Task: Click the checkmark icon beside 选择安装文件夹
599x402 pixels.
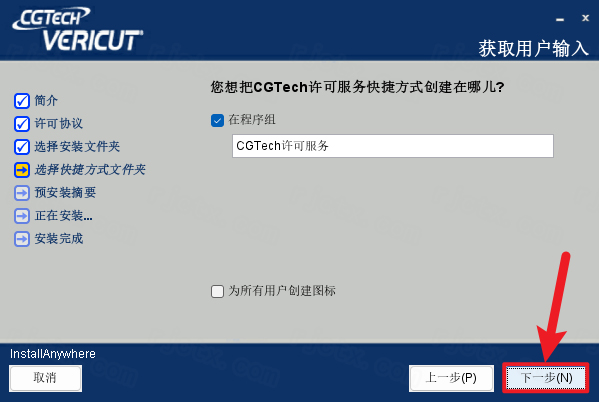Action: point(22,147)
